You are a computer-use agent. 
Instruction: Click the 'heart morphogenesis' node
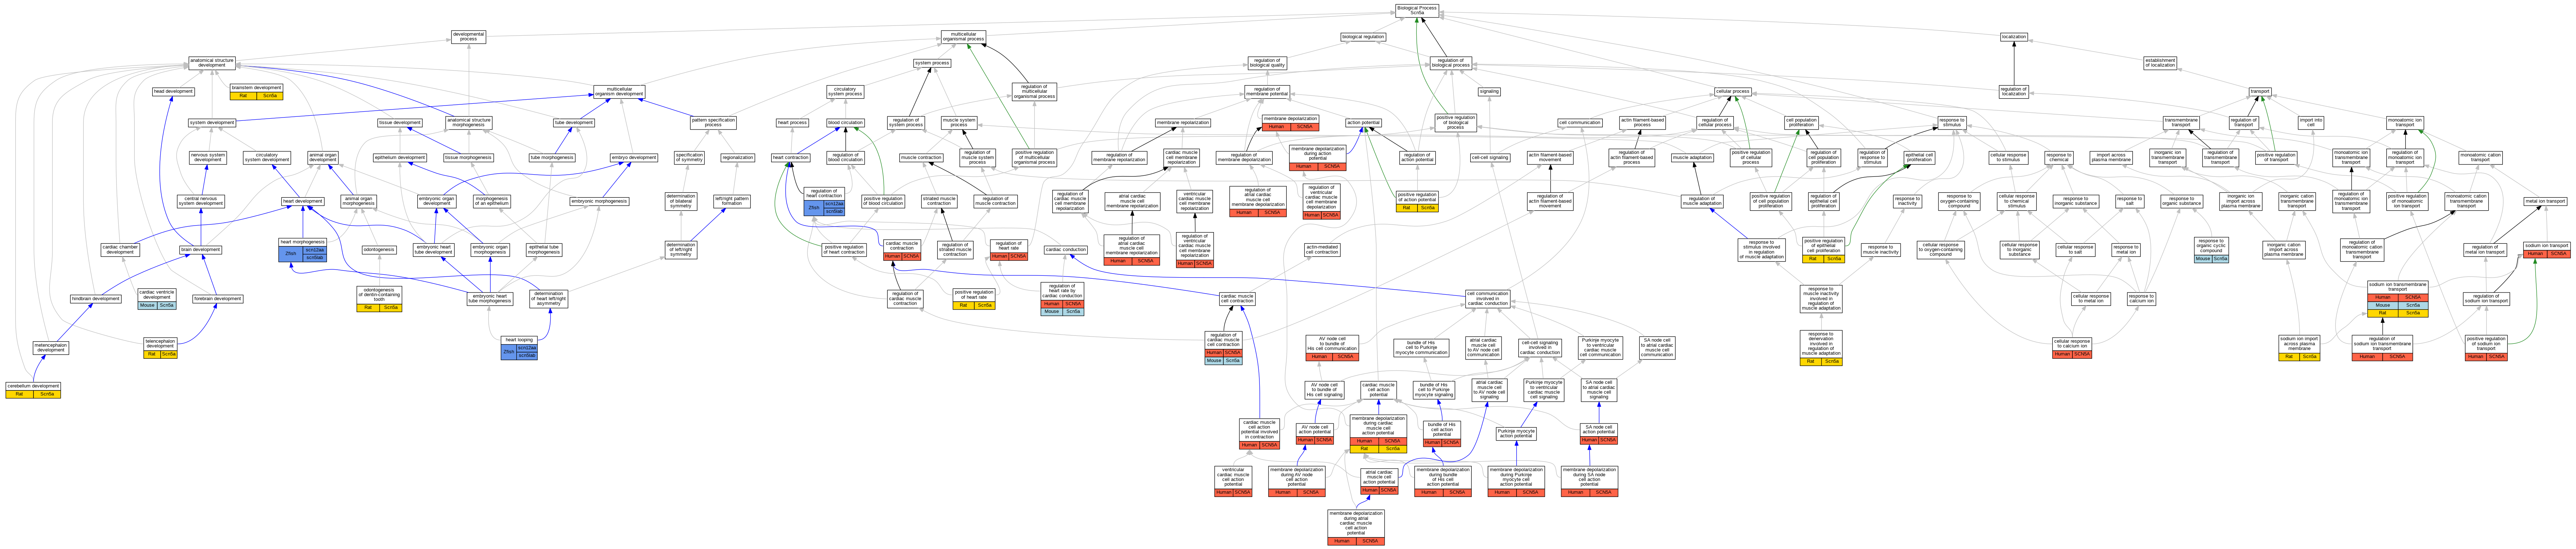pos(303,250)
